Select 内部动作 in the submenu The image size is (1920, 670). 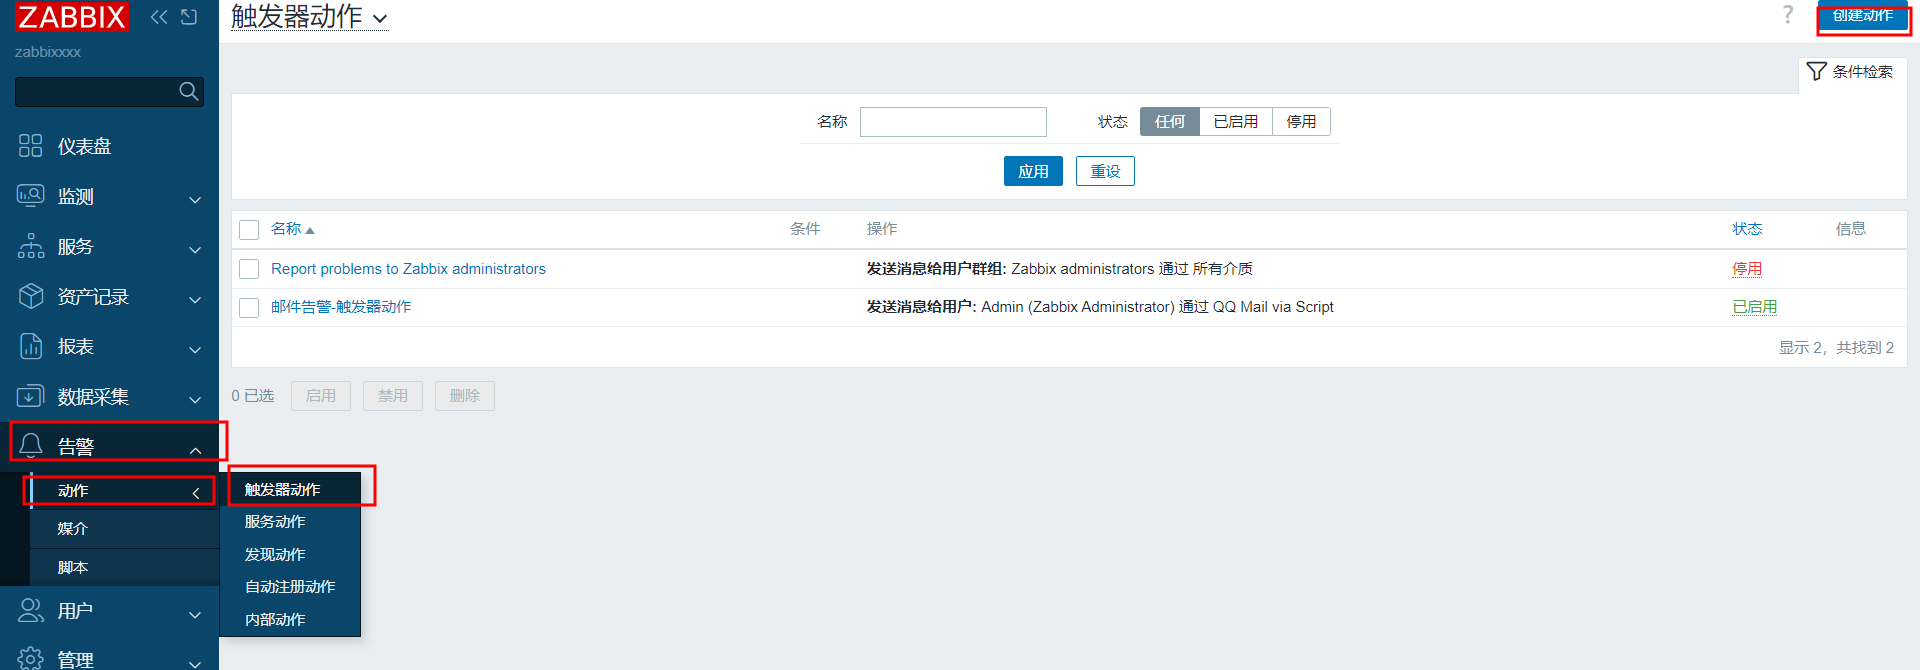pos(290,619)
